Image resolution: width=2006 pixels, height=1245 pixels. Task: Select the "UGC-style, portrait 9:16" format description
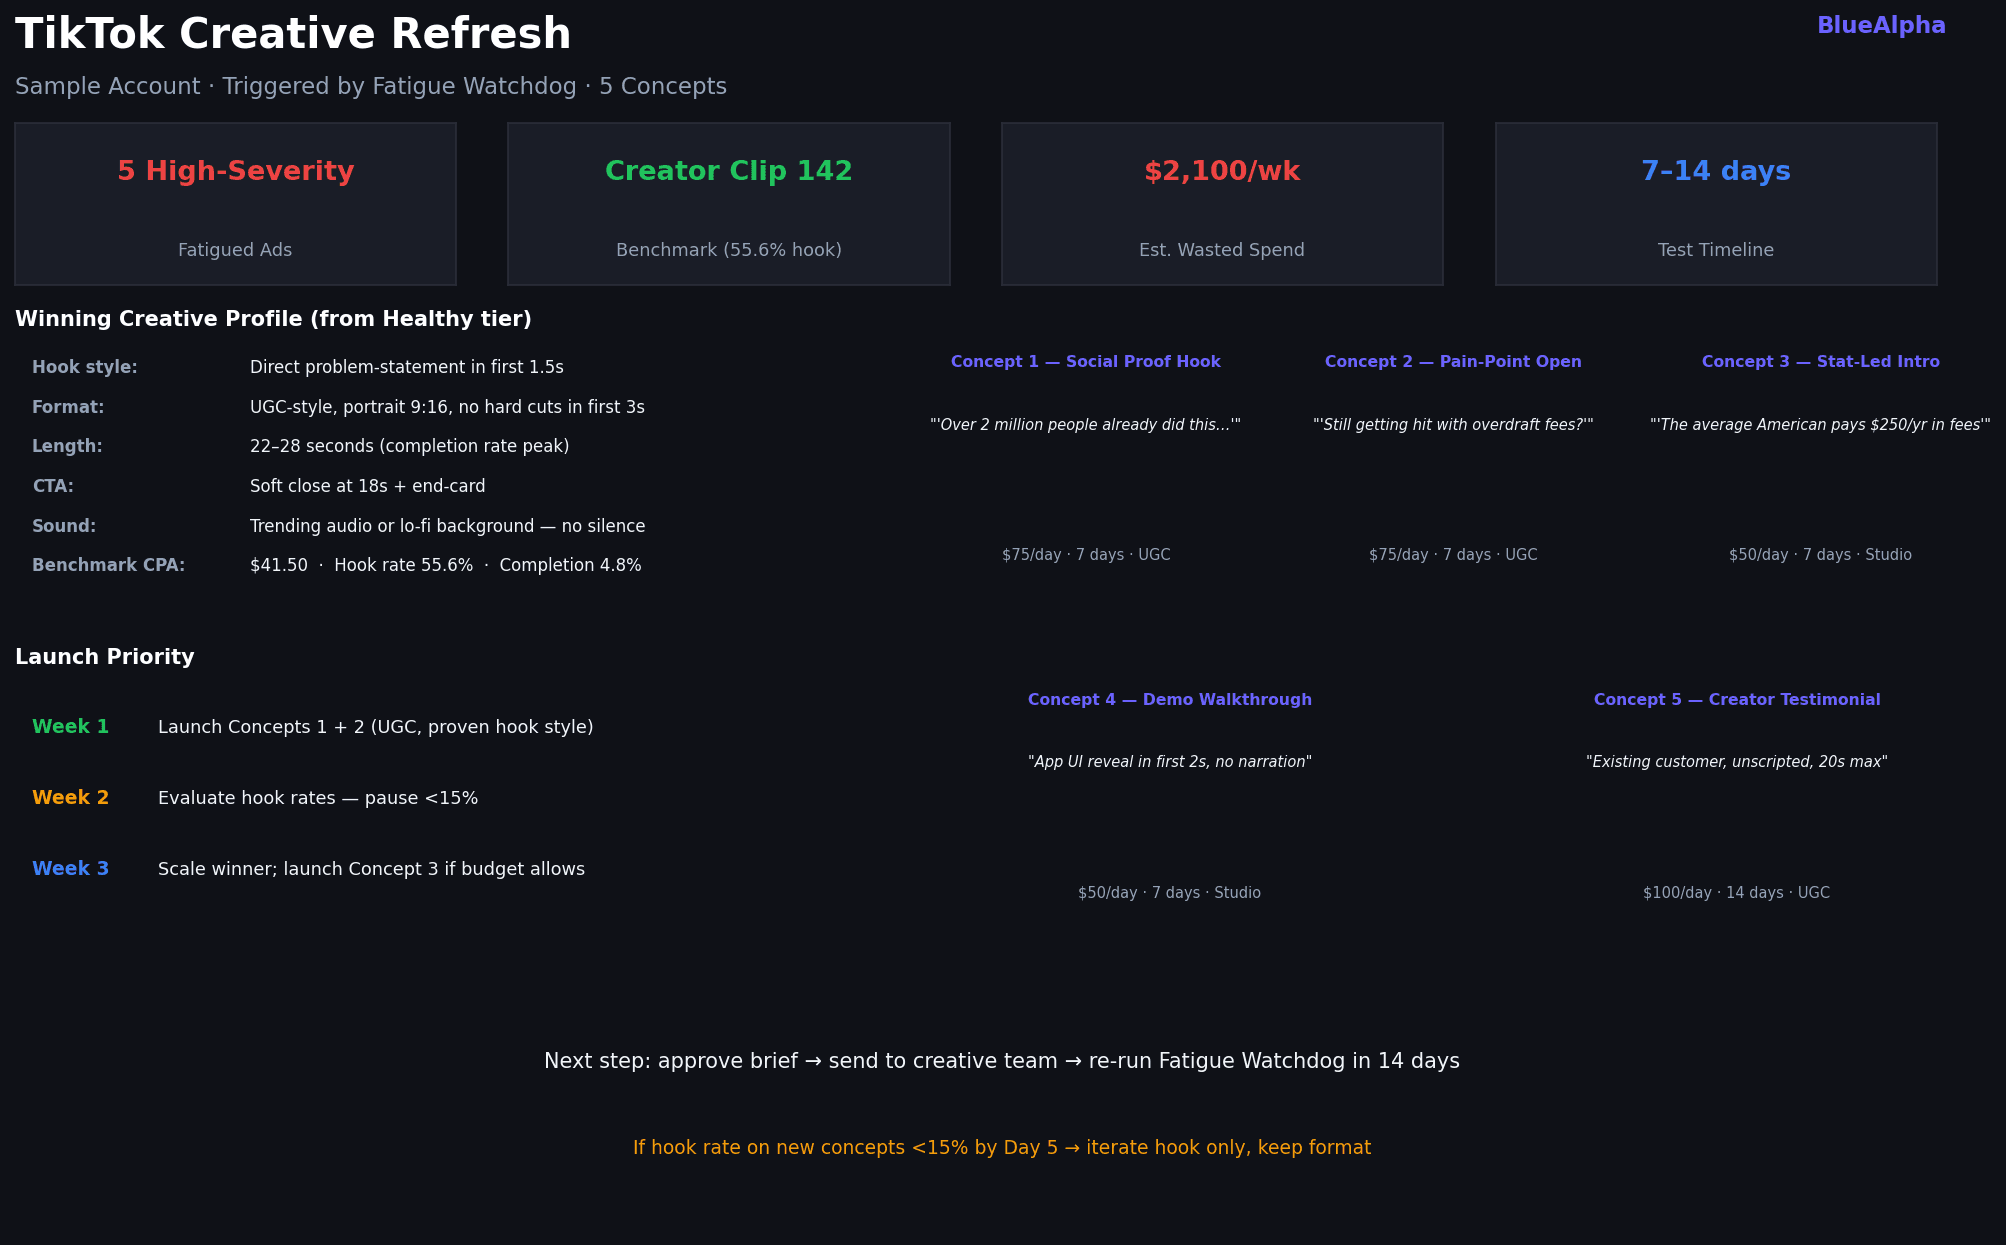[447, 408]
